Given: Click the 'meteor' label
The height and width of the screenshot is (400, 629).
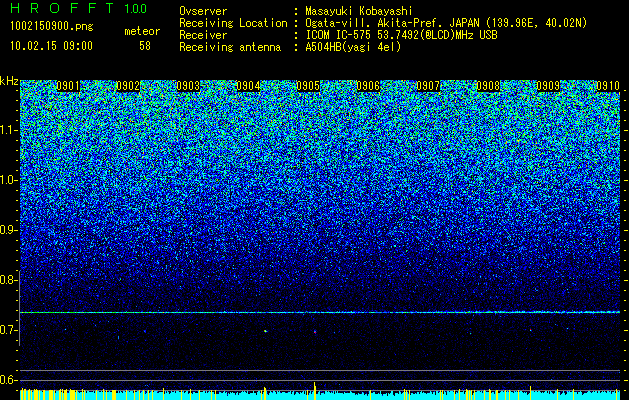Looking at the screenshot, I should point(142,31).
